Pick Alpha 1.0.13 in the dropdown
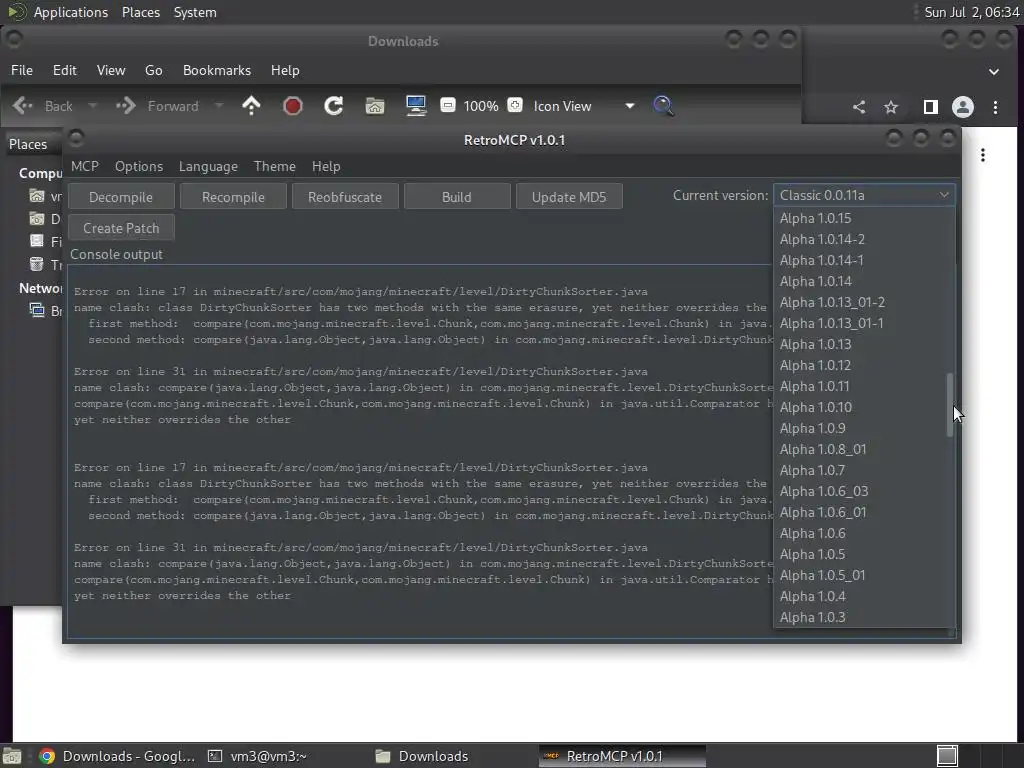1024x768 pixels. point(861,344)
